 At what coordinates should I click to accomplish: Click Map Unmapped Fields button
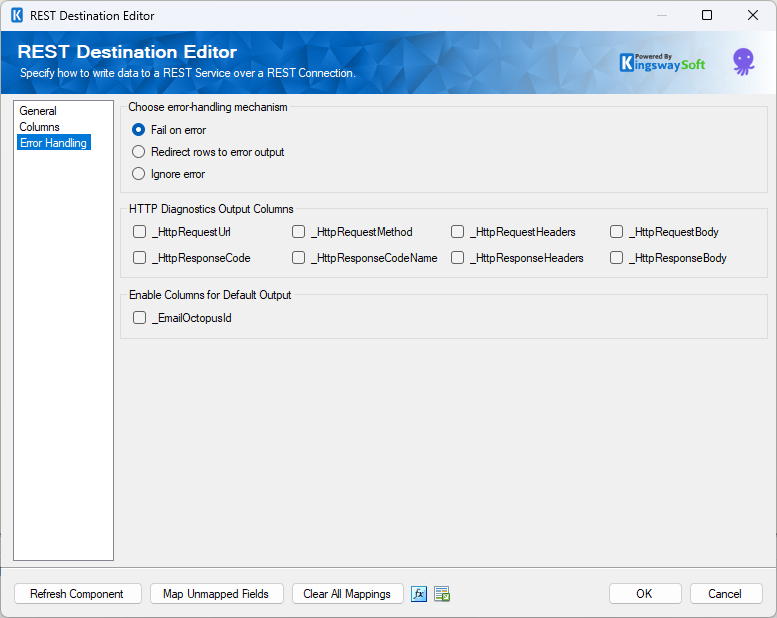click(x=217, y=594)
